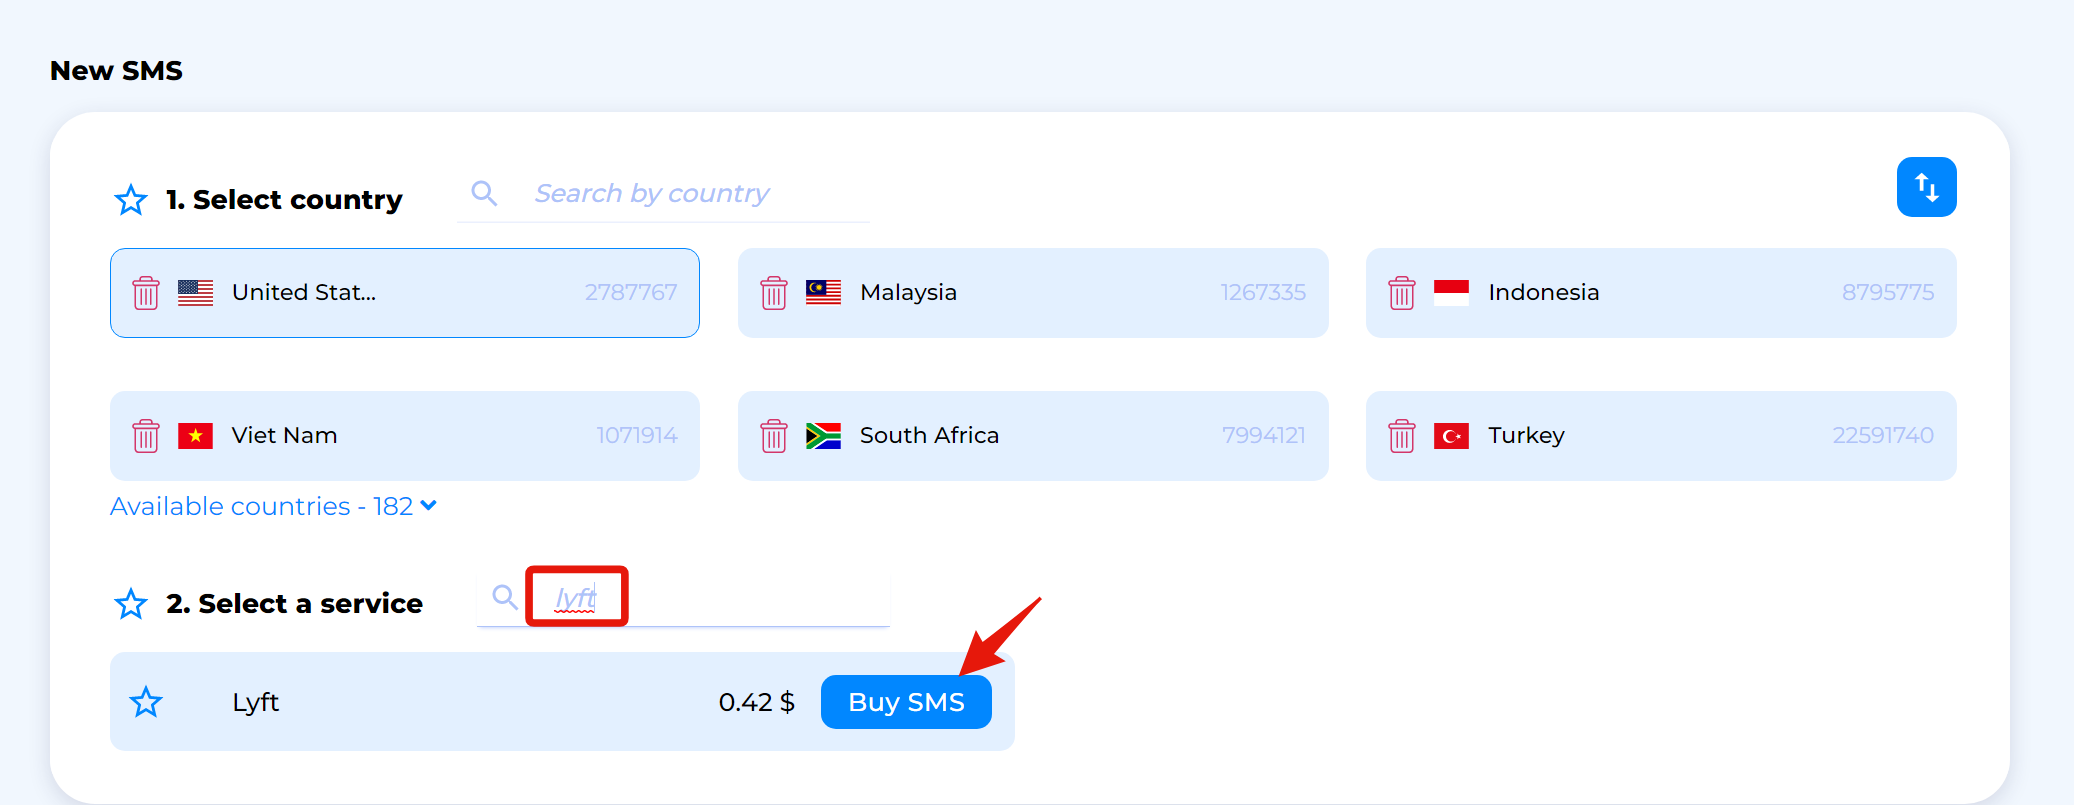Click the trash icon beside Indonesia
Image resolution: width=2074 pixels, height=805 pixels.
tap(1402, 293)
